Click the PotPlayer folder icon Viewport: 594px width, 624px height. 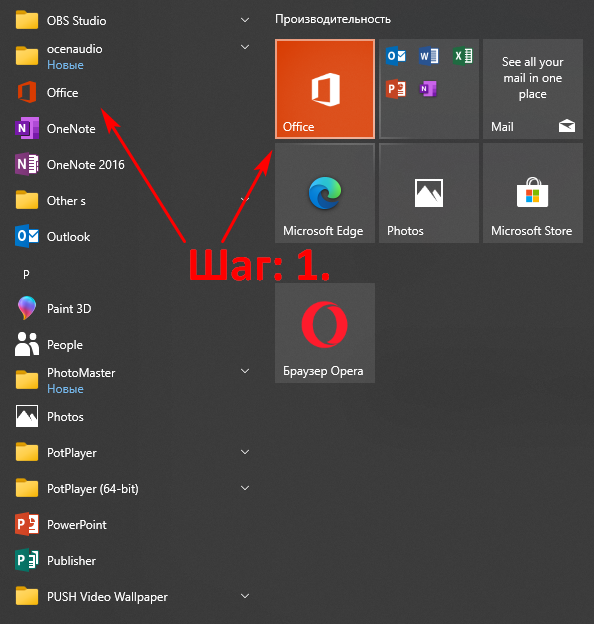click(x=27, y=452)
